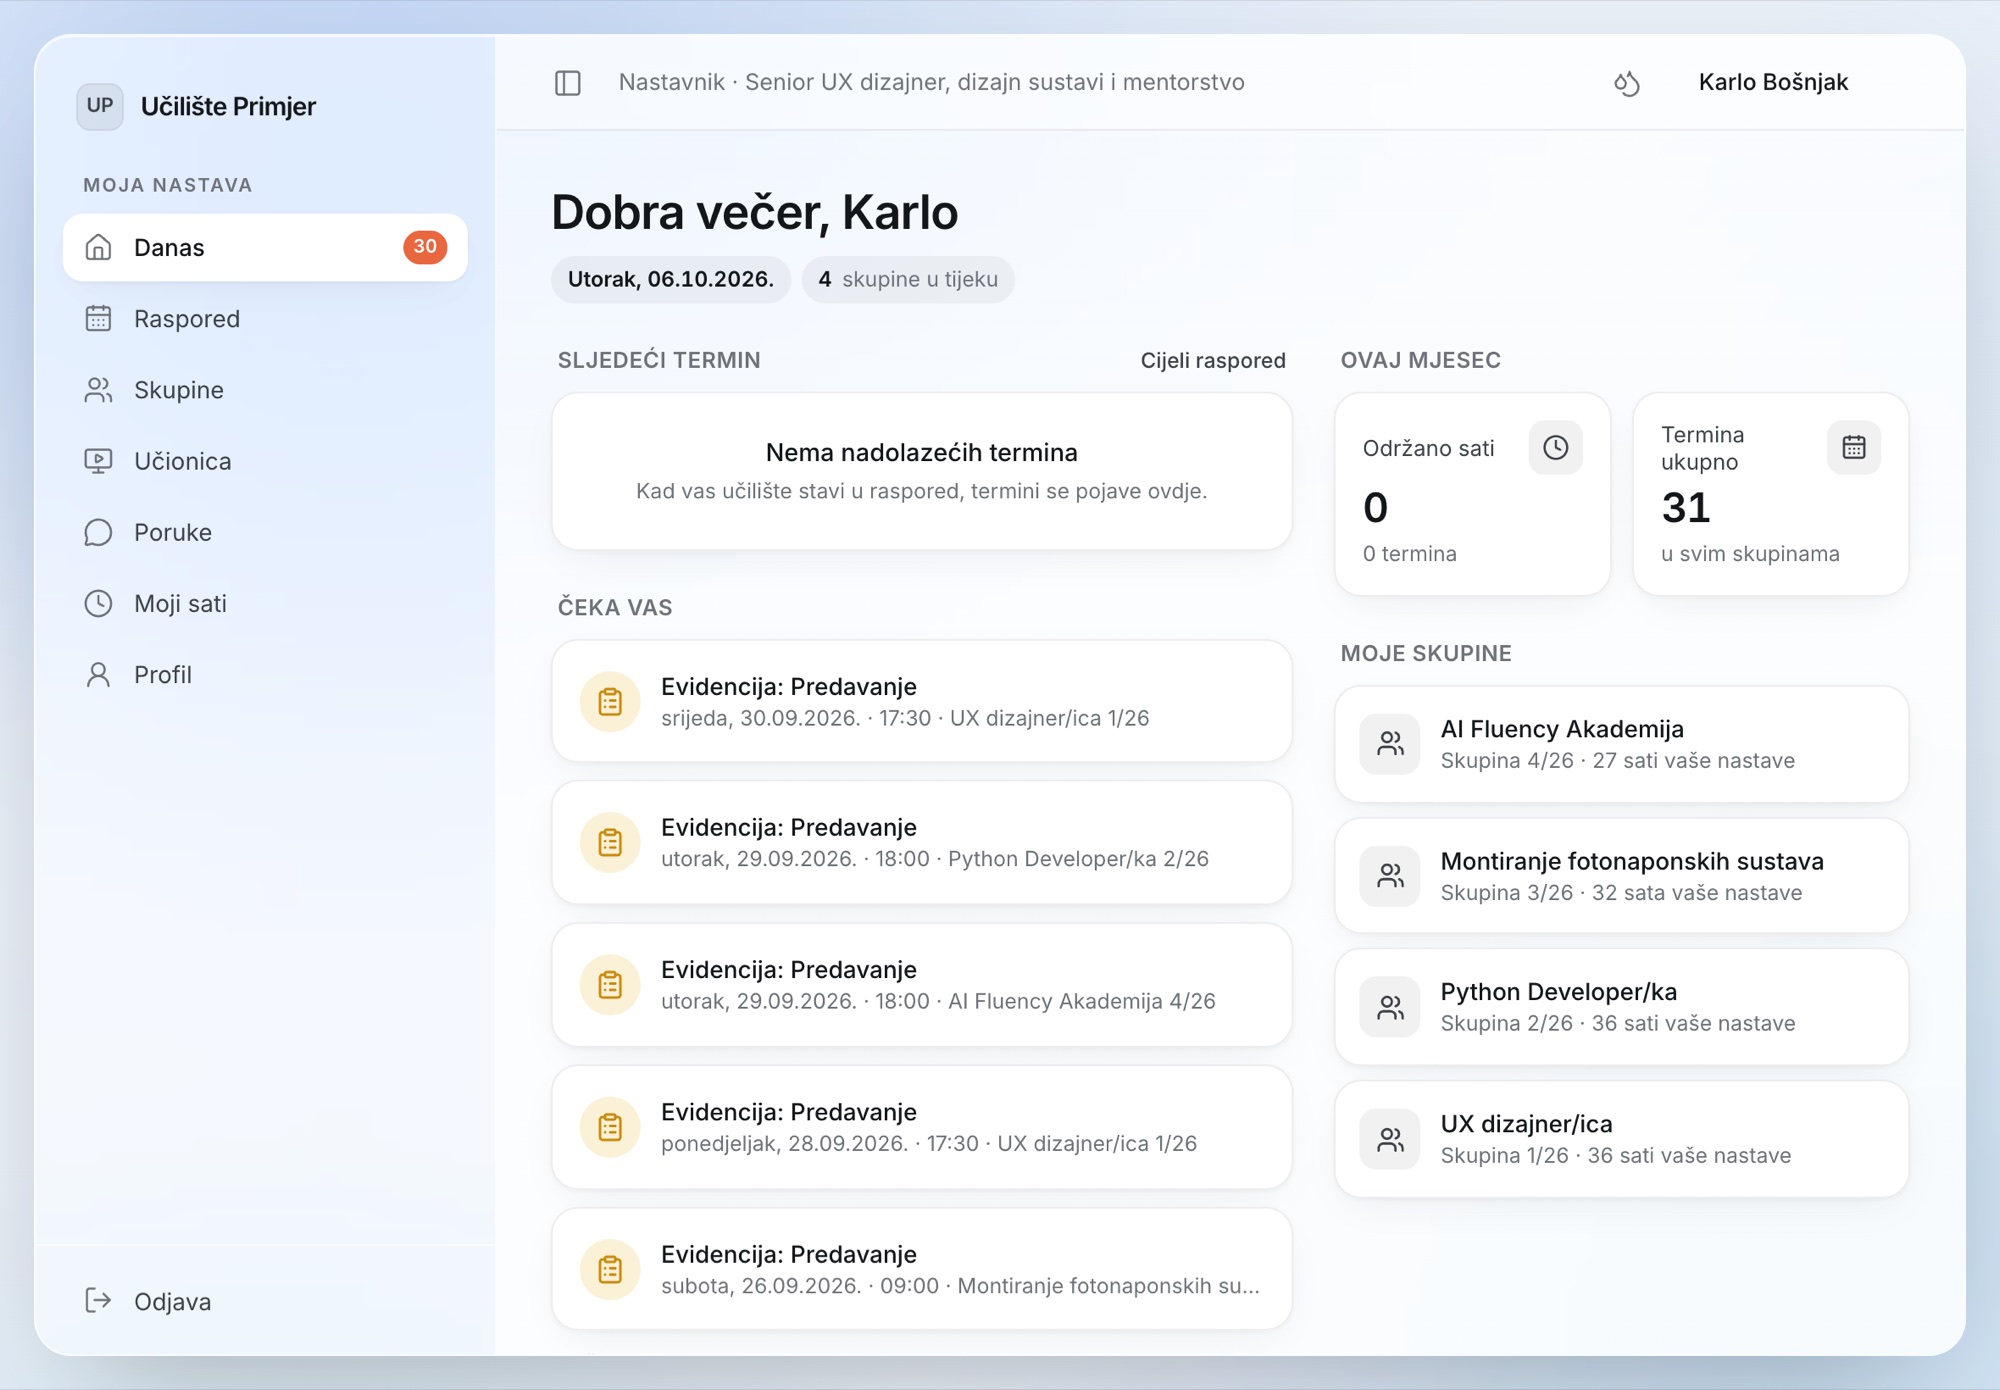Click the house icon next to Danas
This screenshot has height=1390, width=2000.
[98, 247]
